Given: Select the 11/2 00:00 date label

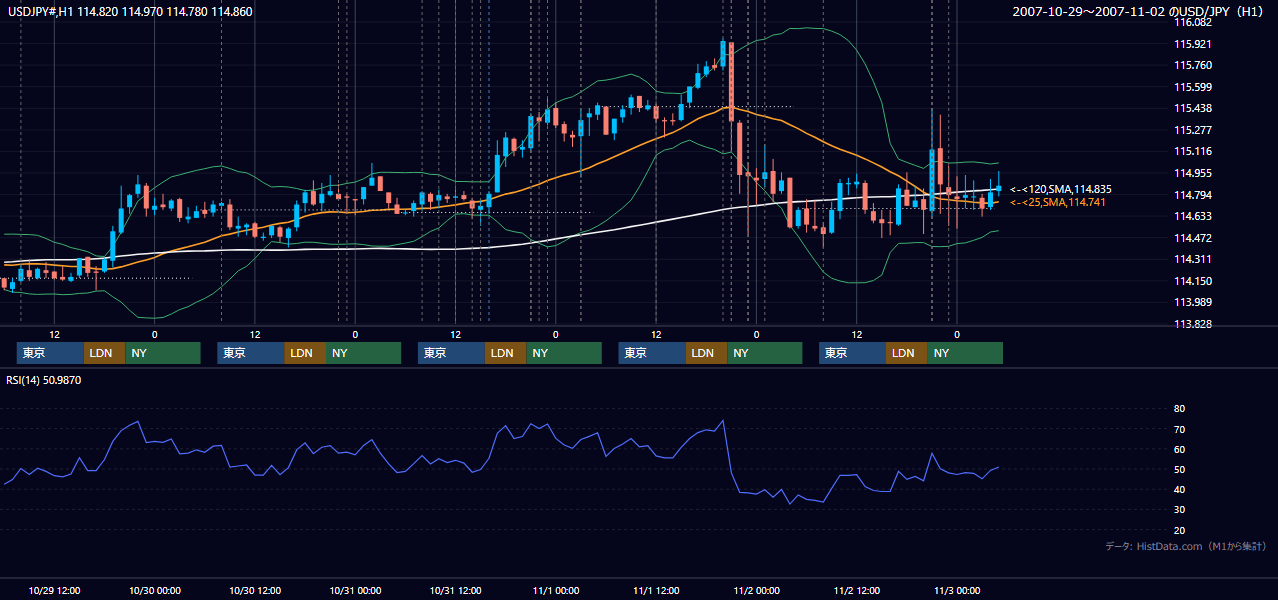Looking at the screenshot, I should 756,590.
